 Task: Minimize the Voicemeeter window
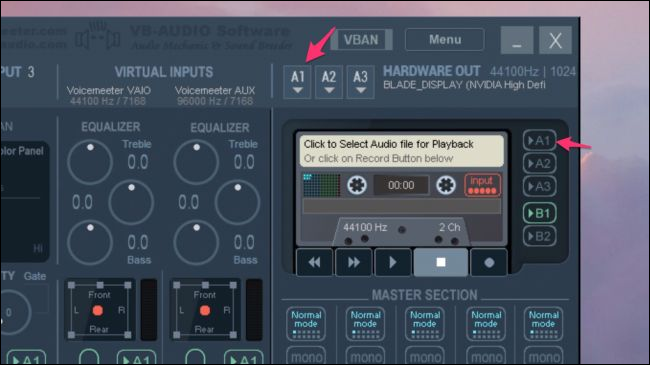coord(517,40)
